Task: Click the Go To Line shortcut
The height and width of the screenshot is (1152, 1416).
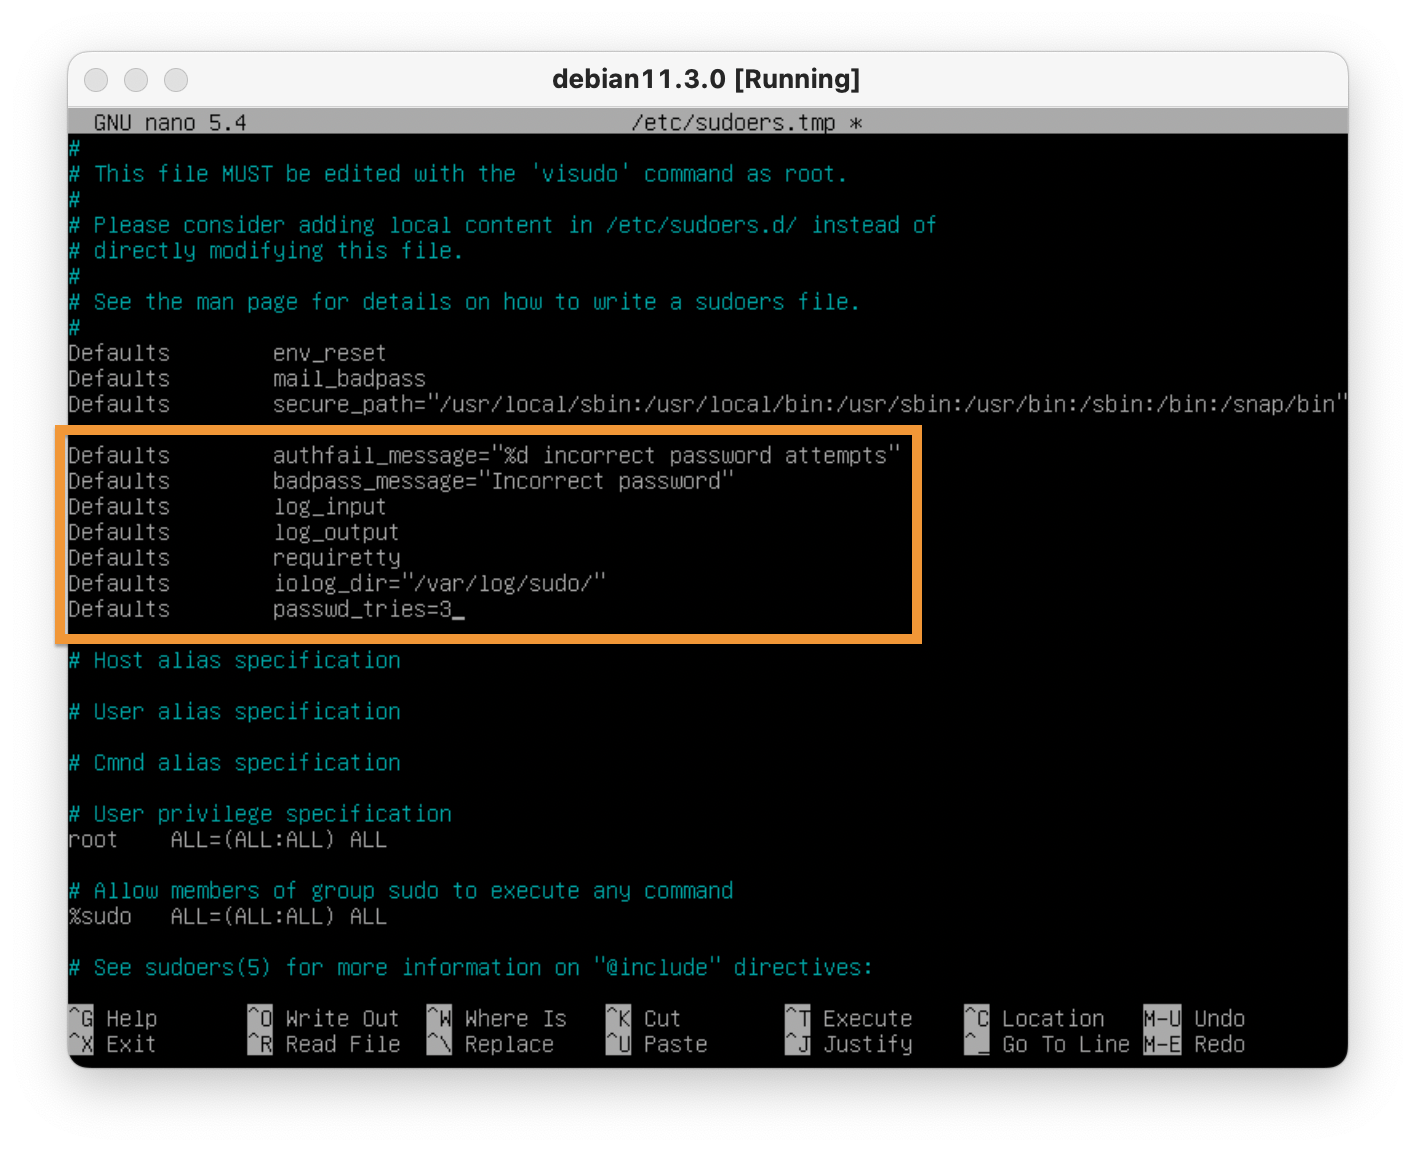Action: tap(1046, 1044)
